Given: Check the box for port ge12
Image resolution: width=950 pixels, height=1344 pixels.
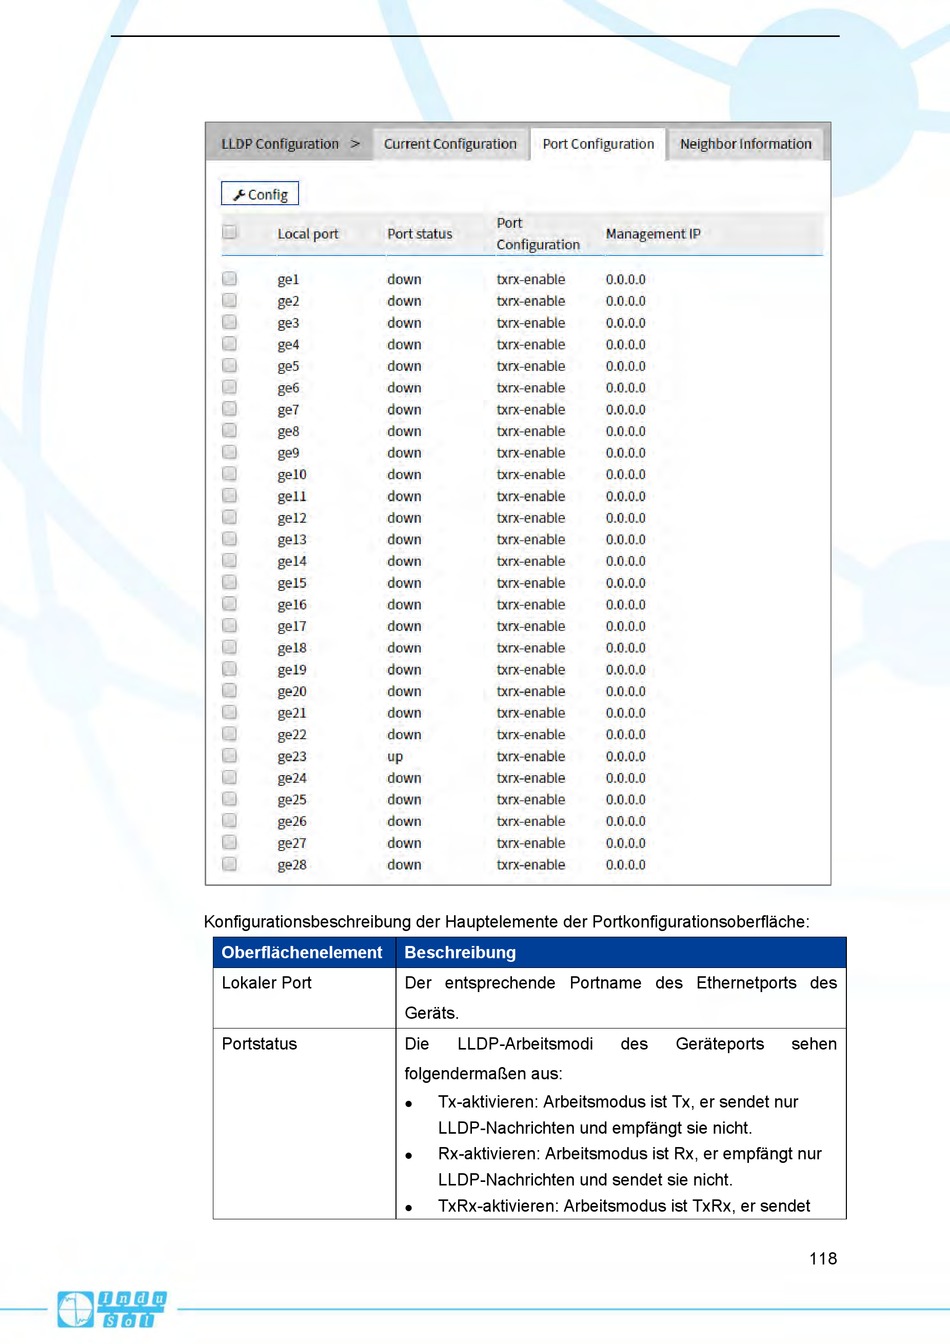Looking at the screenshot, I should 230,517.
